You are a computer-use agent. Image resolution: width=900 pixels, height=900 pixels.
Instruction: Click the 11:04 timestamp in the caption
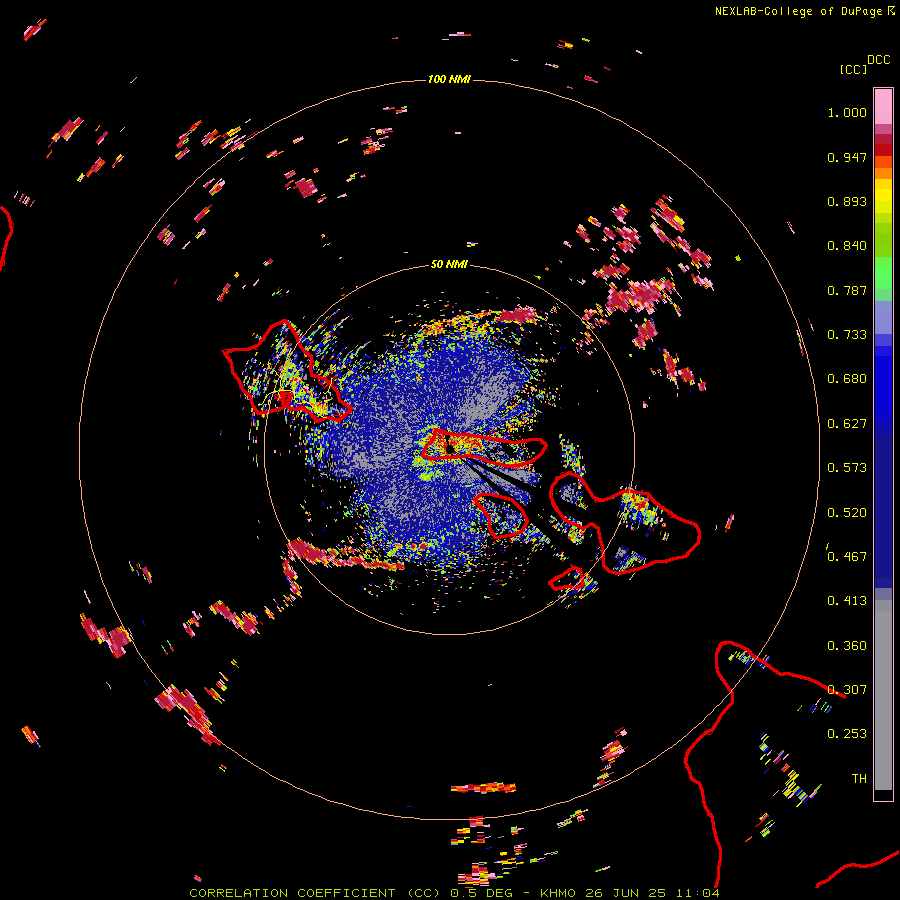click(x=697, y=893)
